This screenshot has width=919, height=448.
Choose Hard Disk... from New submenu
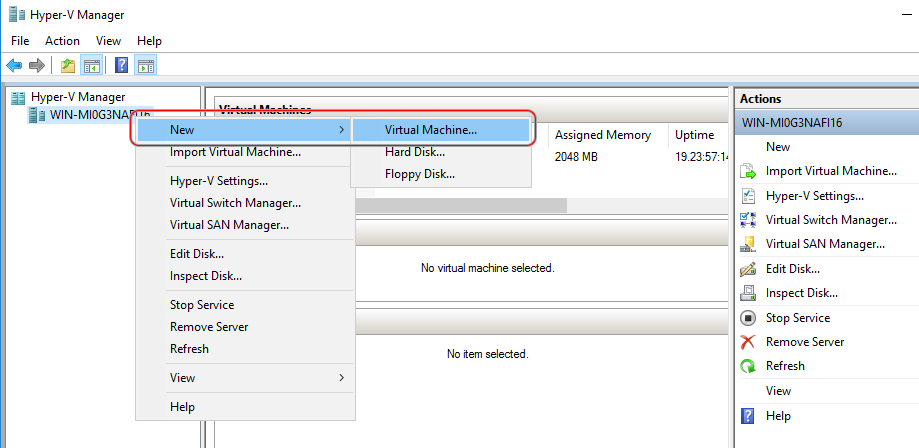[x=441, y=152]
